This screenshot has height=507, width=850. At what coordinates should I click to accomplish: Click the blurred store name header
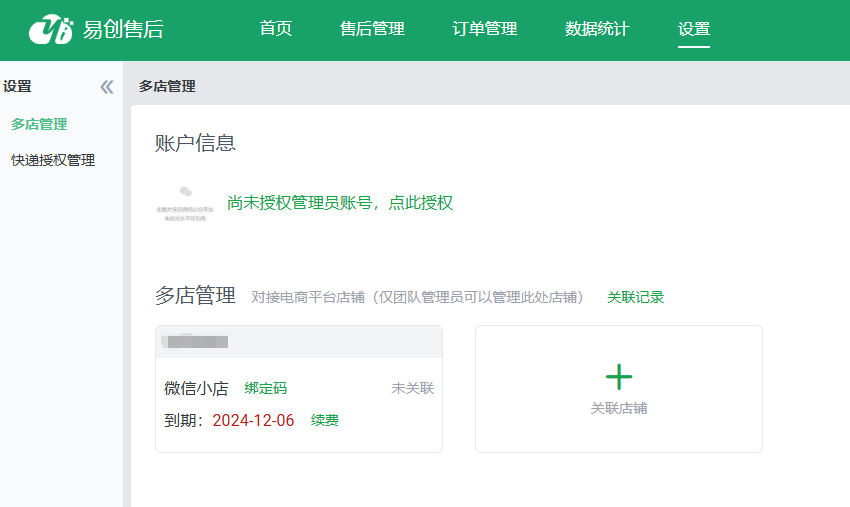pos(198,342)
